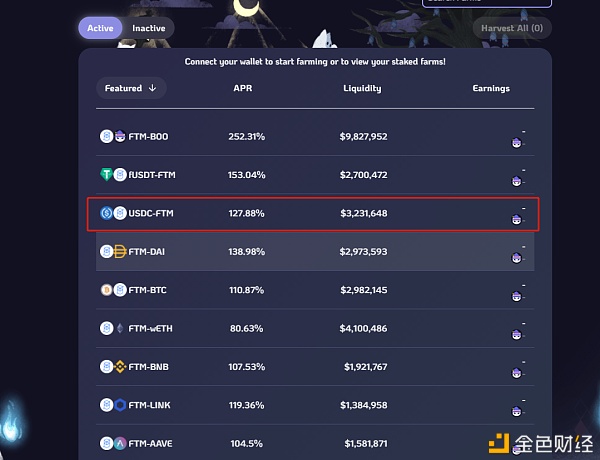Click the LINK hexagon icon
This screenshot has width=600, height=460.
(120, 405)
